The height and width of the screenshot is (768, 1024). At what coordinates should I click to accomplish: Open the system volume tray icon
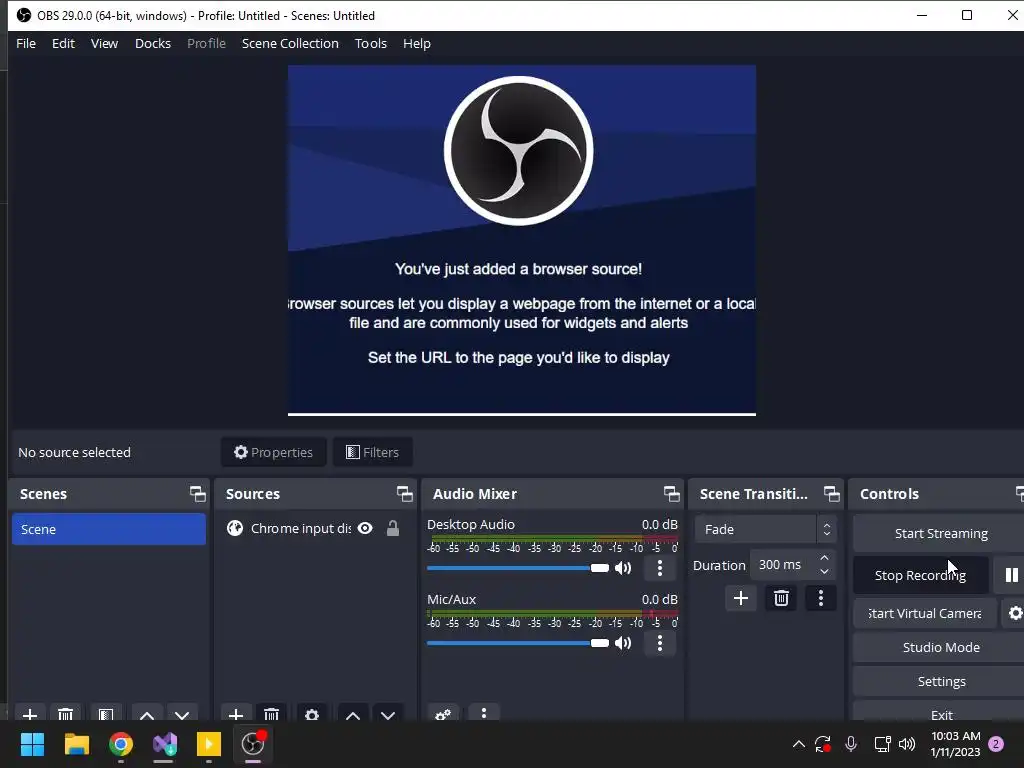(x=907, y=744)
